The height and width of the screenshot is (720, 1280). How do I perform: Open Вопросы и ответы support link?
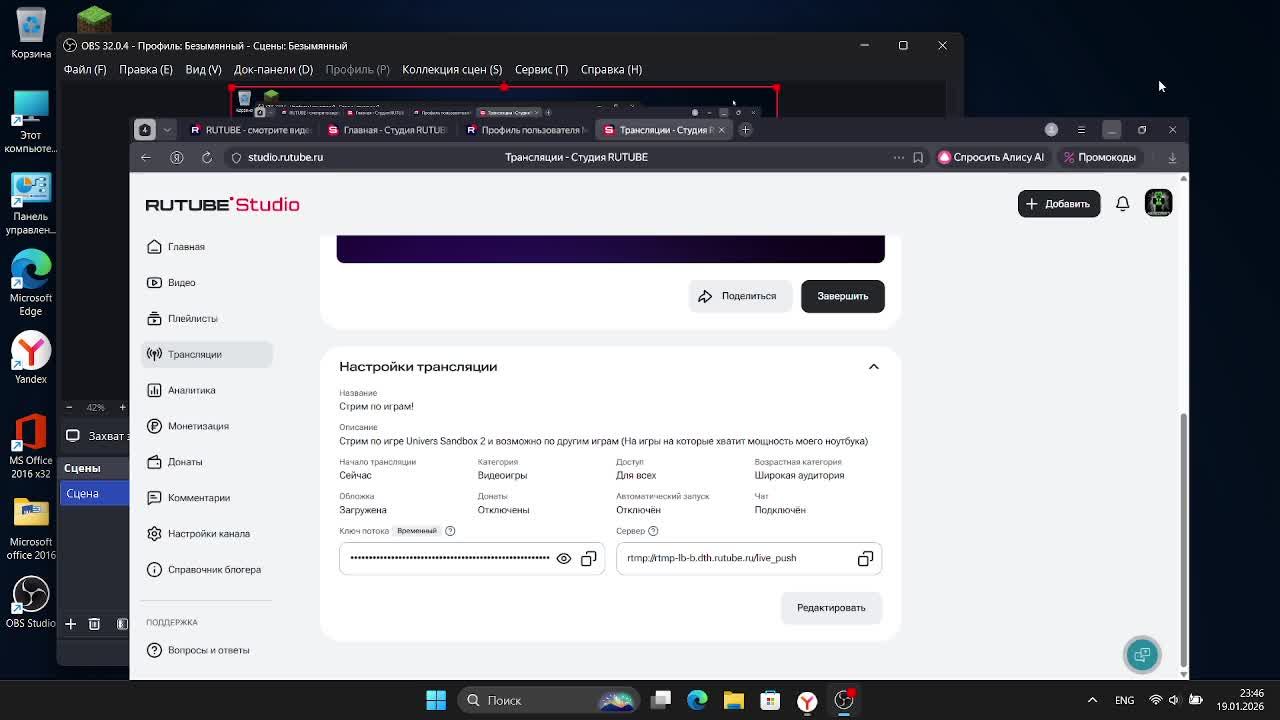(207, 650)
